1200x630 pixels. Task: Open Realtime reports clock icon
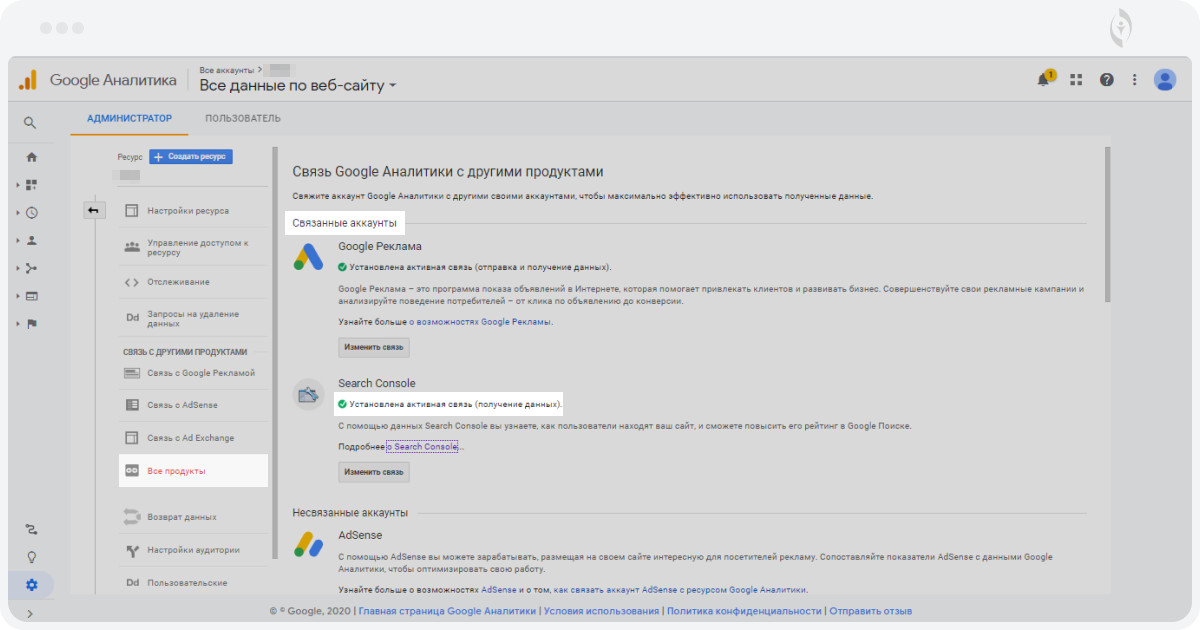point(31,213)
